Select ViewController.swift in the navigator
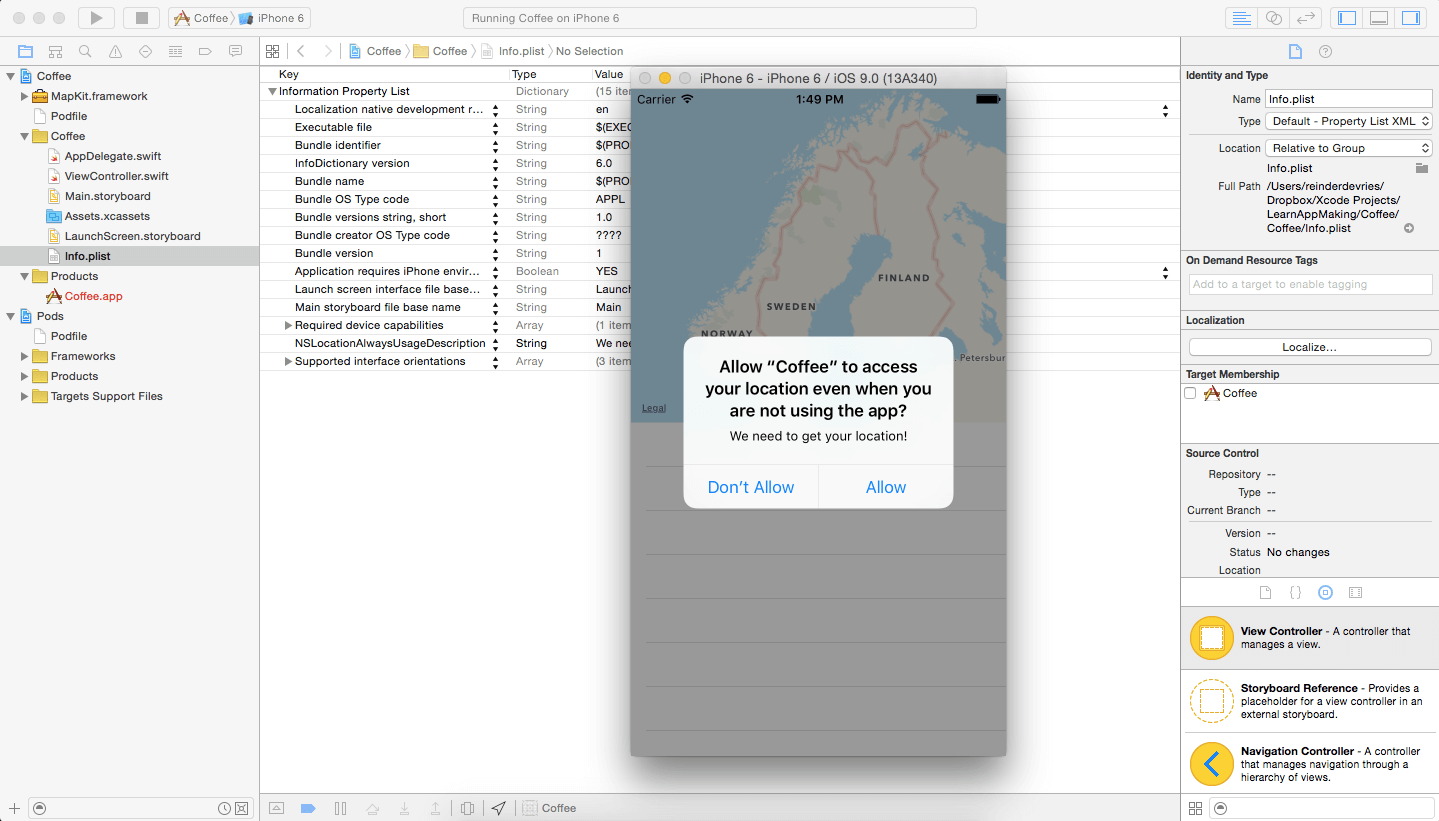 pyautogui.click(x=116, y=176)
